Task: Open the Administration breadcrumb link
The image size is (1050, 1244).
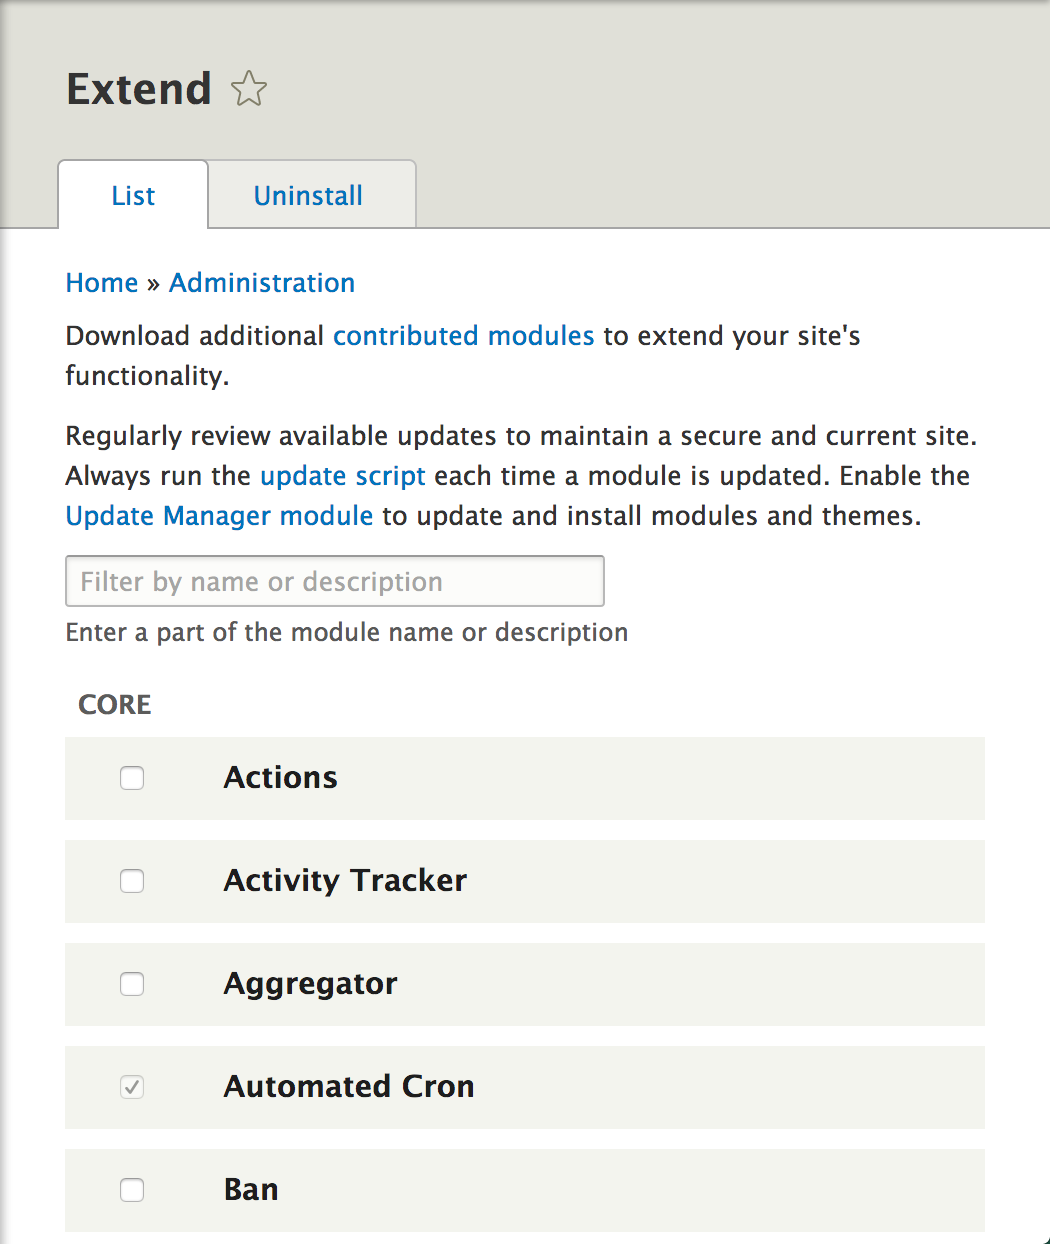Action: click(x=262, y=283)
